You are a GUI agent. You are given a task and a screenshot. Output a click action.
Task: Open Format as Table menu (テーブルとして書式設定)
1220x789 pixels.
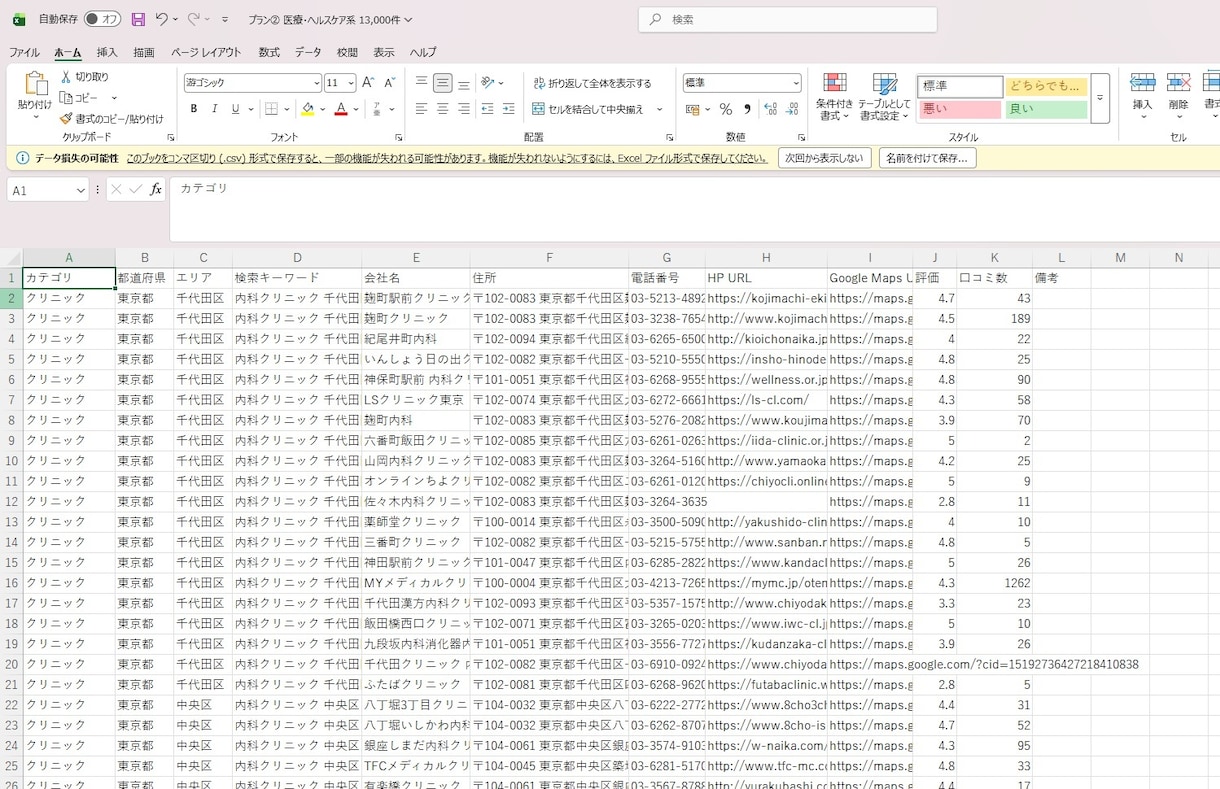point(884,97)
